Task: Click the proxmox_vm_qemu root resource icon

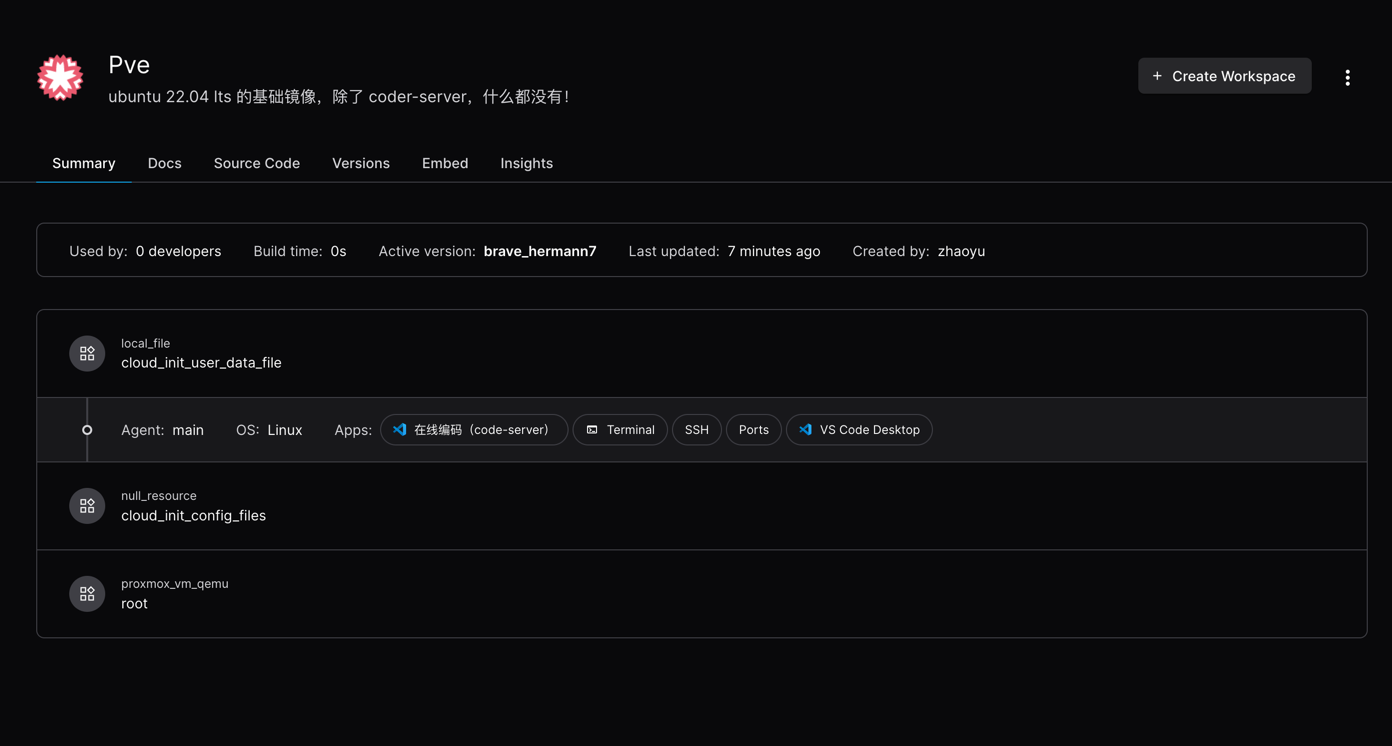Action: (x=87, y=594)
